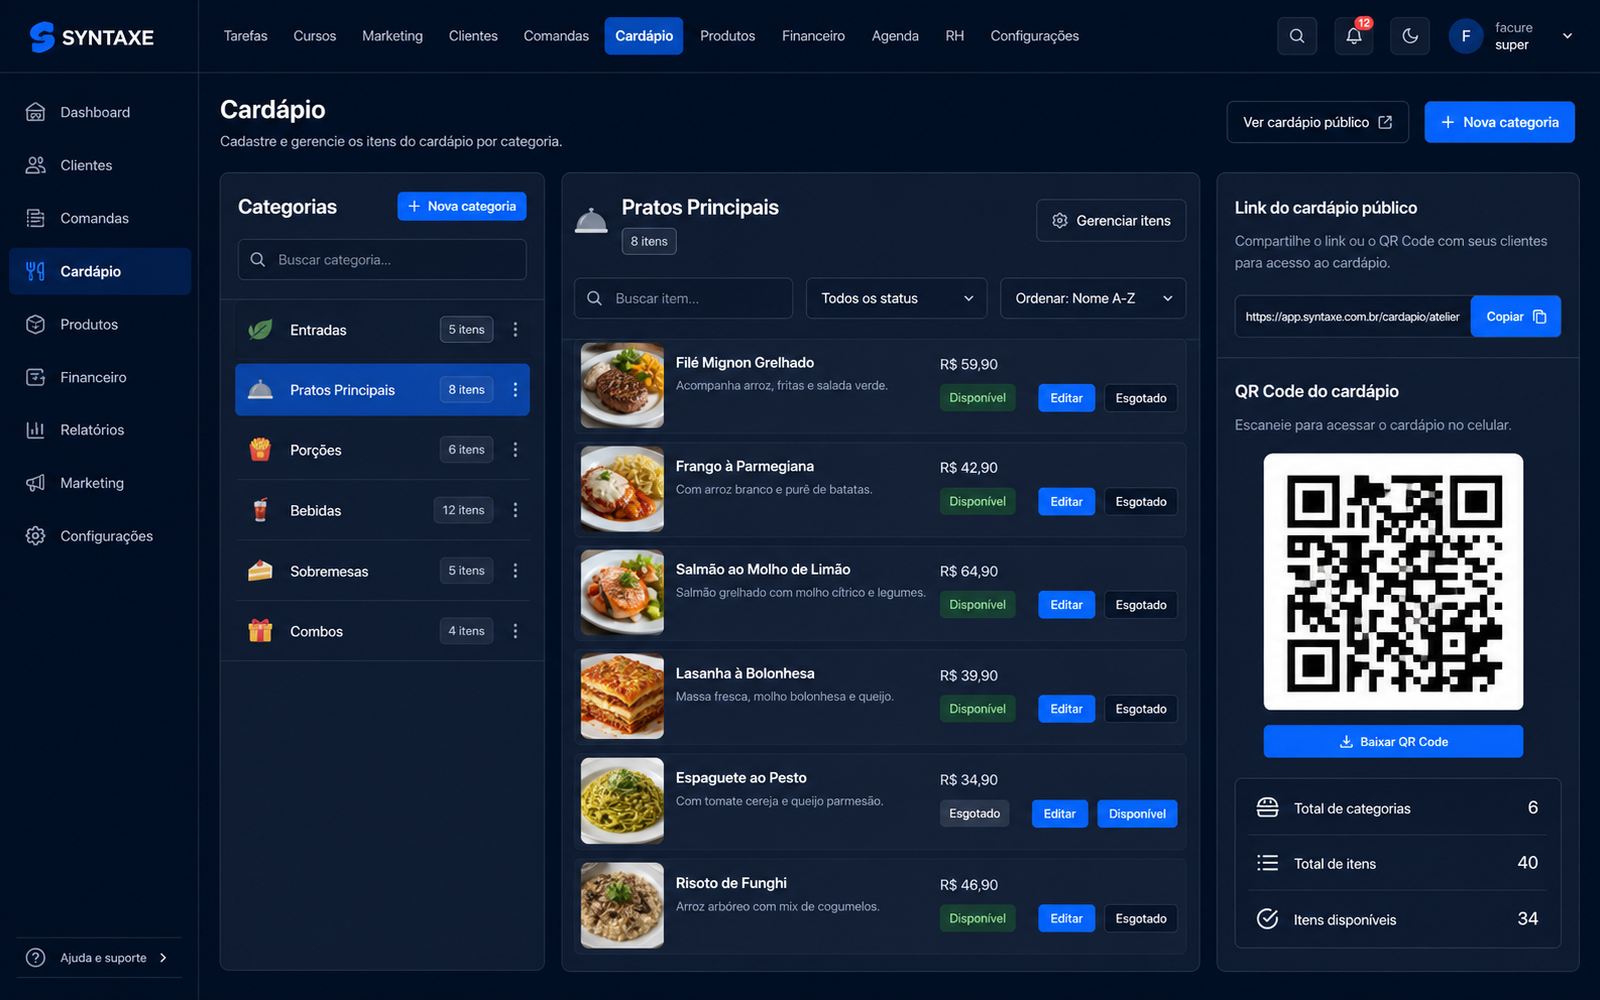Click the QR code image

click(1393, 582)
